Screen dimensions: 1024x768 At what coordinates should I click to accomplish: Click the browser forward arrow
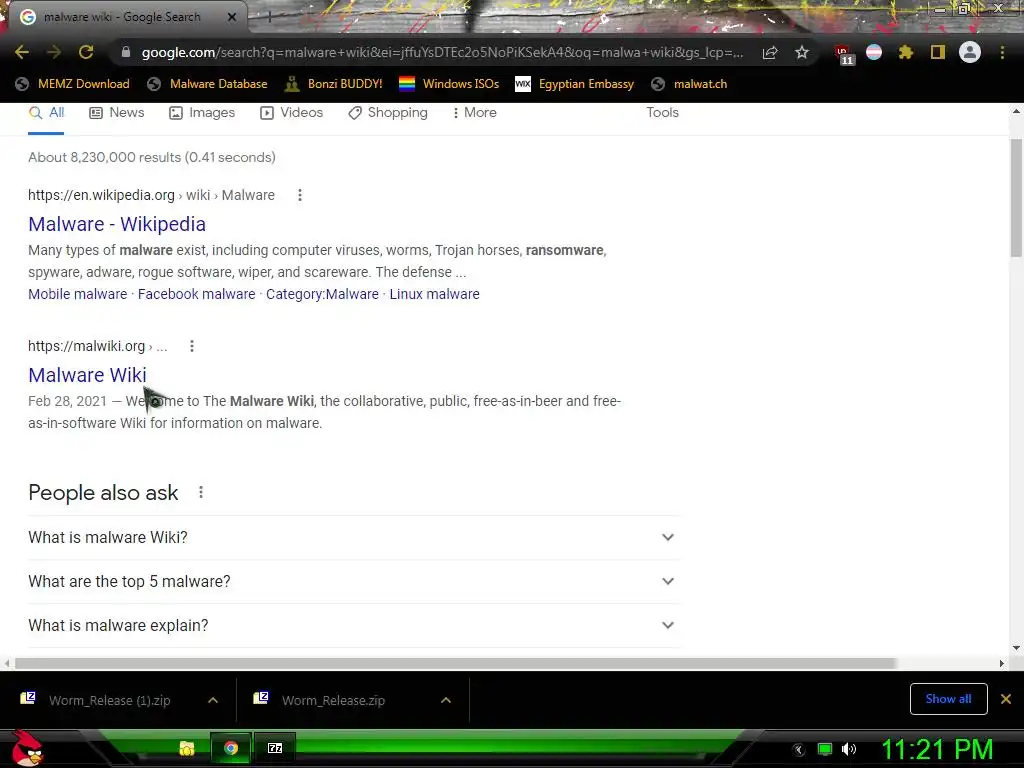click(x=54, y=52)
